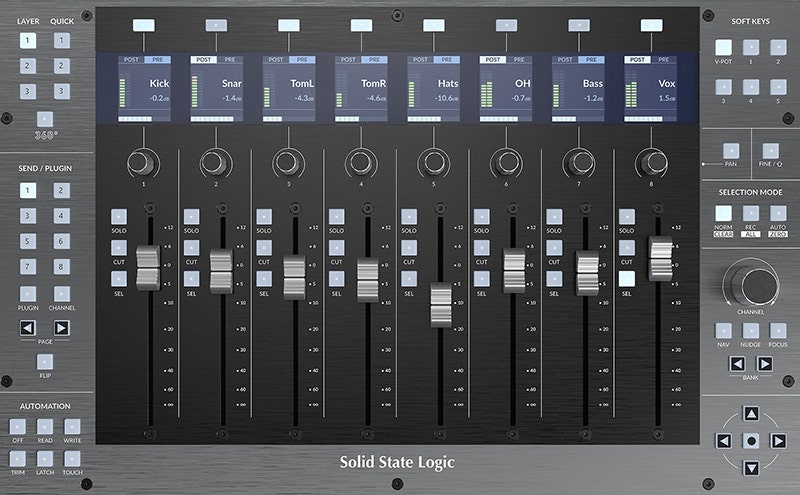Select the Kick channel display

click(x=144, y=89)
